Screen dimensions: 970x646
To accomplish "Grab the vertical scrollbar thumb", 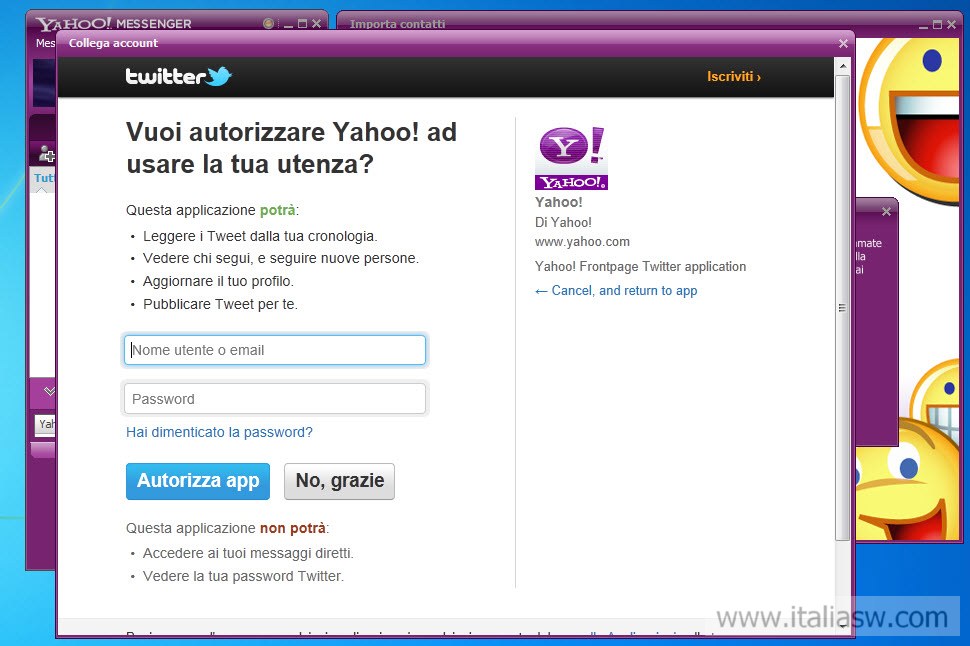I will [842, 308].
